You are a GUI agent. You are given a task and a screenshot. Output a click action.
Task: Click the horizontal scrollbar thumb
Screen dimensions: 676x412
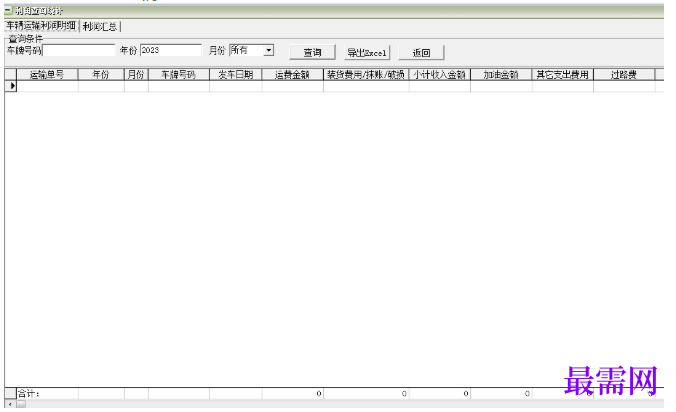point(21,404)
